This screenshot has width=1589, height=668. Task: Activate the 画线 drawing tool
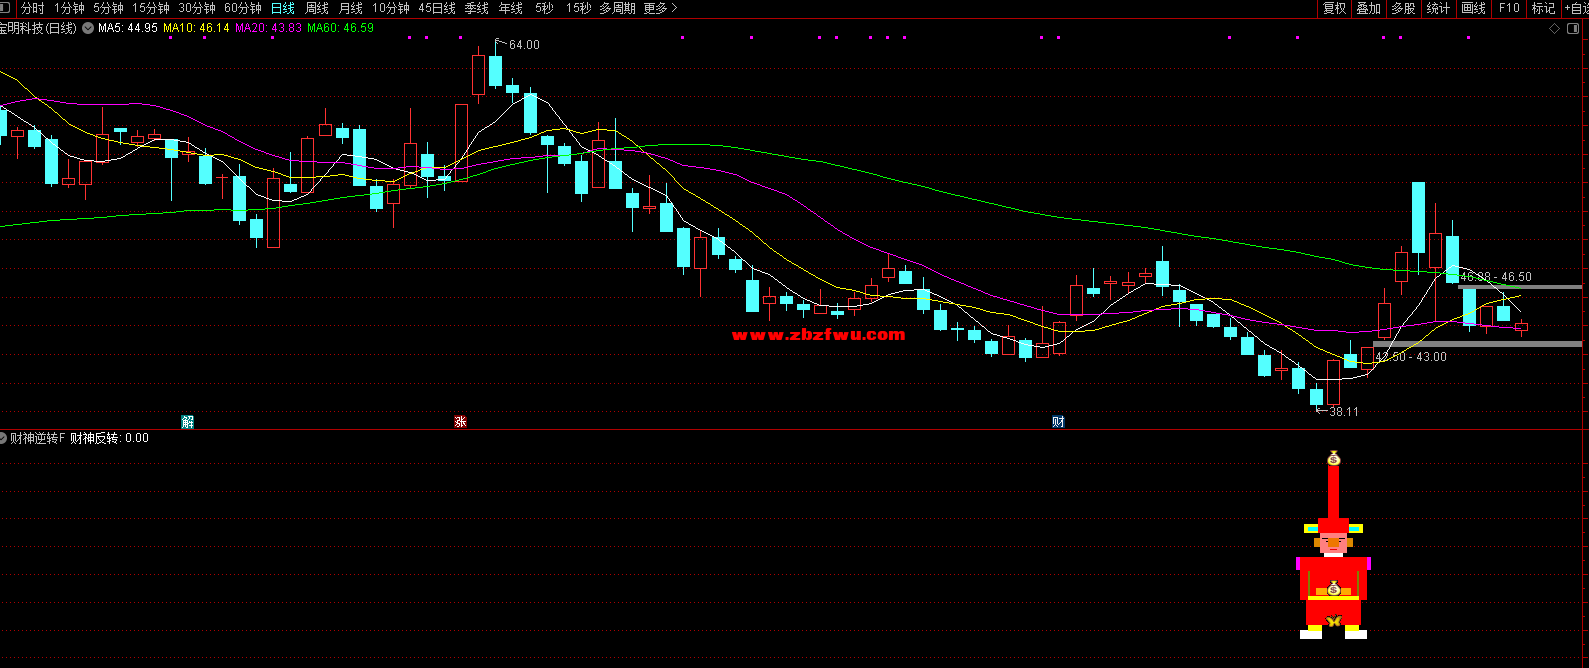(x=1474, y=8)
